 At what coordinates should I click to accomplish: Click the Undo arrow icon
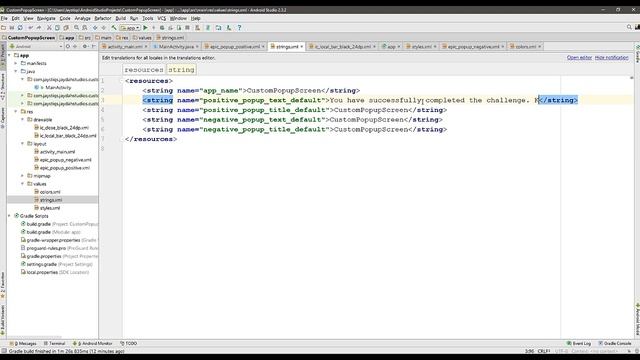click(31, 28)
